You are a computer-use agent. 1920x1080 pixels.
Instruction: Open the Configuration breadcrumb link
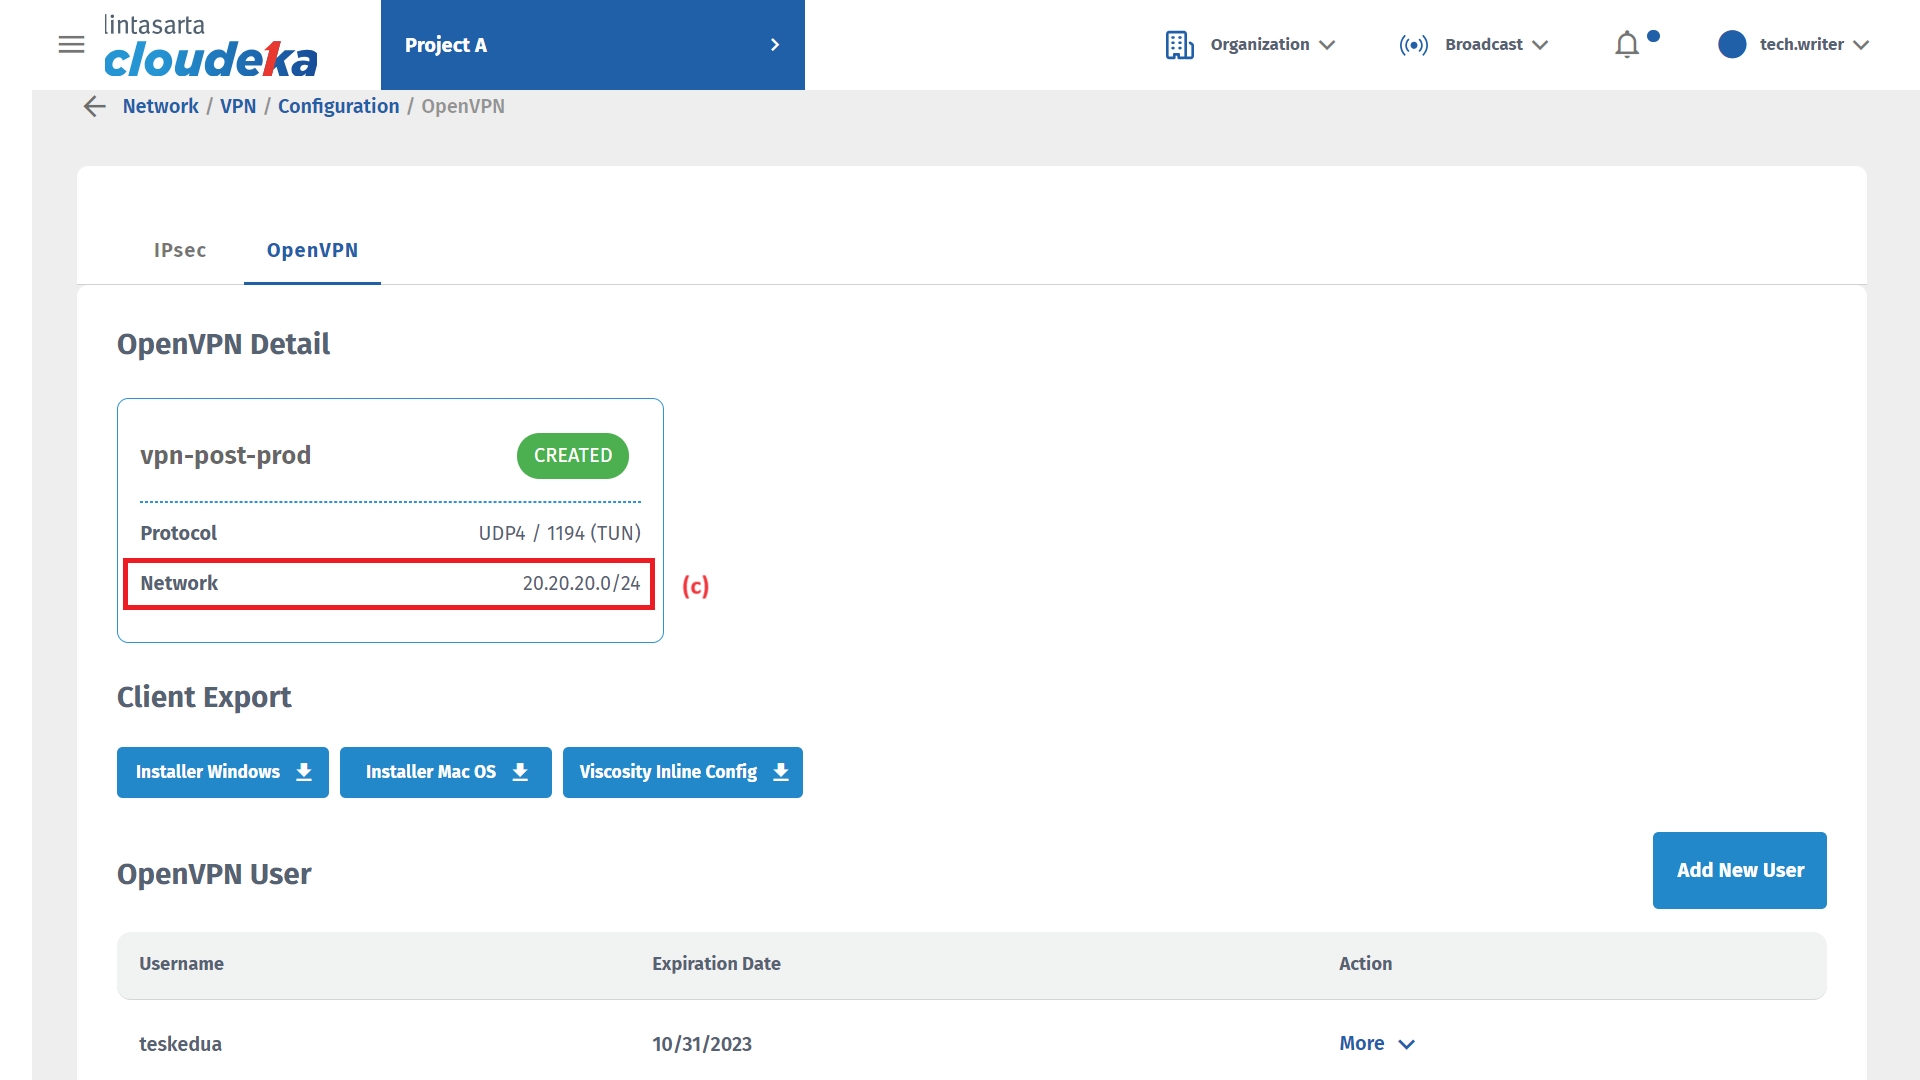(338, 107)
